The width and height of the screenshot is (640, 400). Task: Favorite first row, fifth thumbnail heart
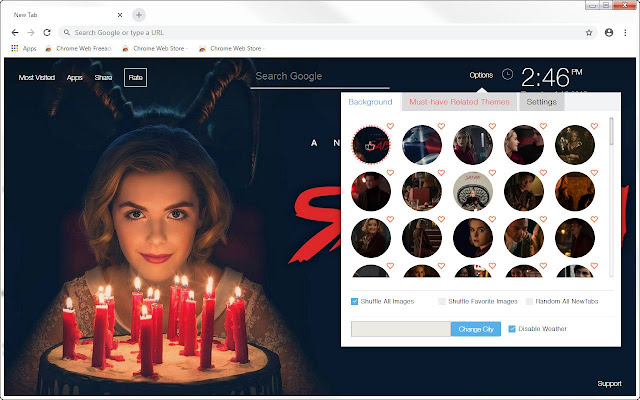pyautogui.click(x=594, y=126)
